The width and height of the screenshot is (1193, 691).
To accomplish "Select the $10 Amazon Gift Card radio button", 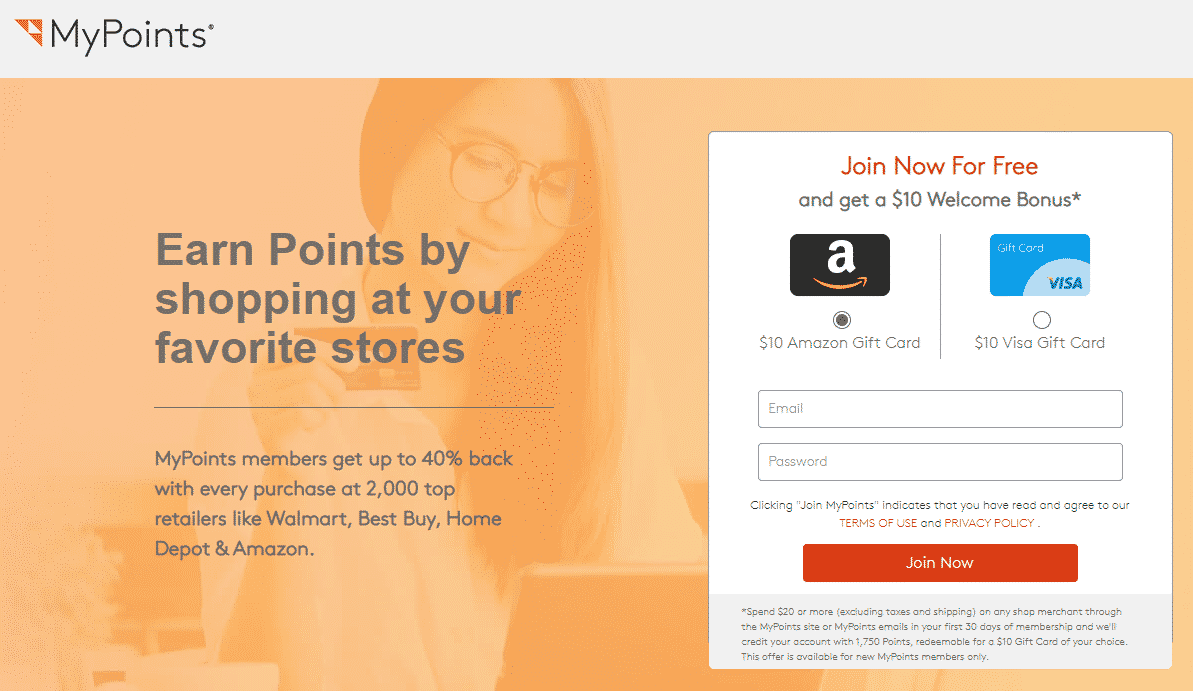I will point(841,320).
